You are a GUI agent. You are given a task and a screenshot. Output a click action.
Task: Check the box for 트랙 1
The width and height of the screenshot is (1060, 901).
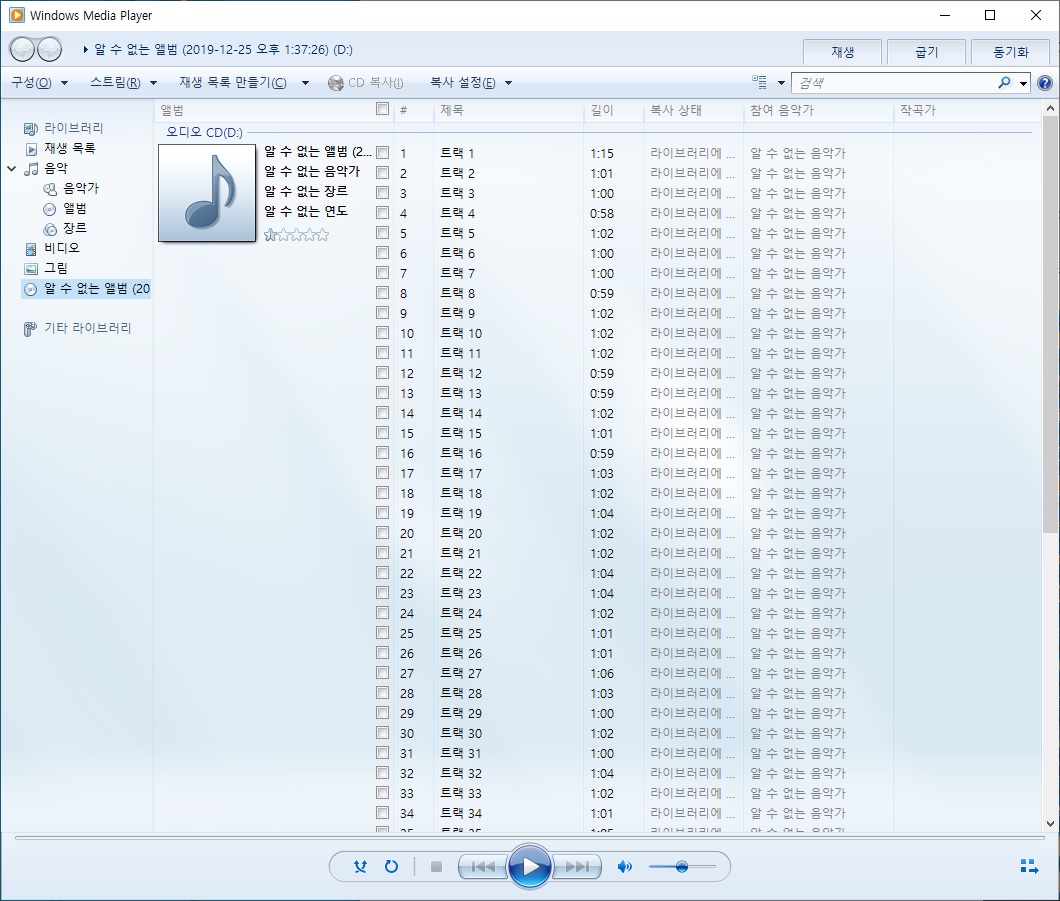[x=383, y=153]
